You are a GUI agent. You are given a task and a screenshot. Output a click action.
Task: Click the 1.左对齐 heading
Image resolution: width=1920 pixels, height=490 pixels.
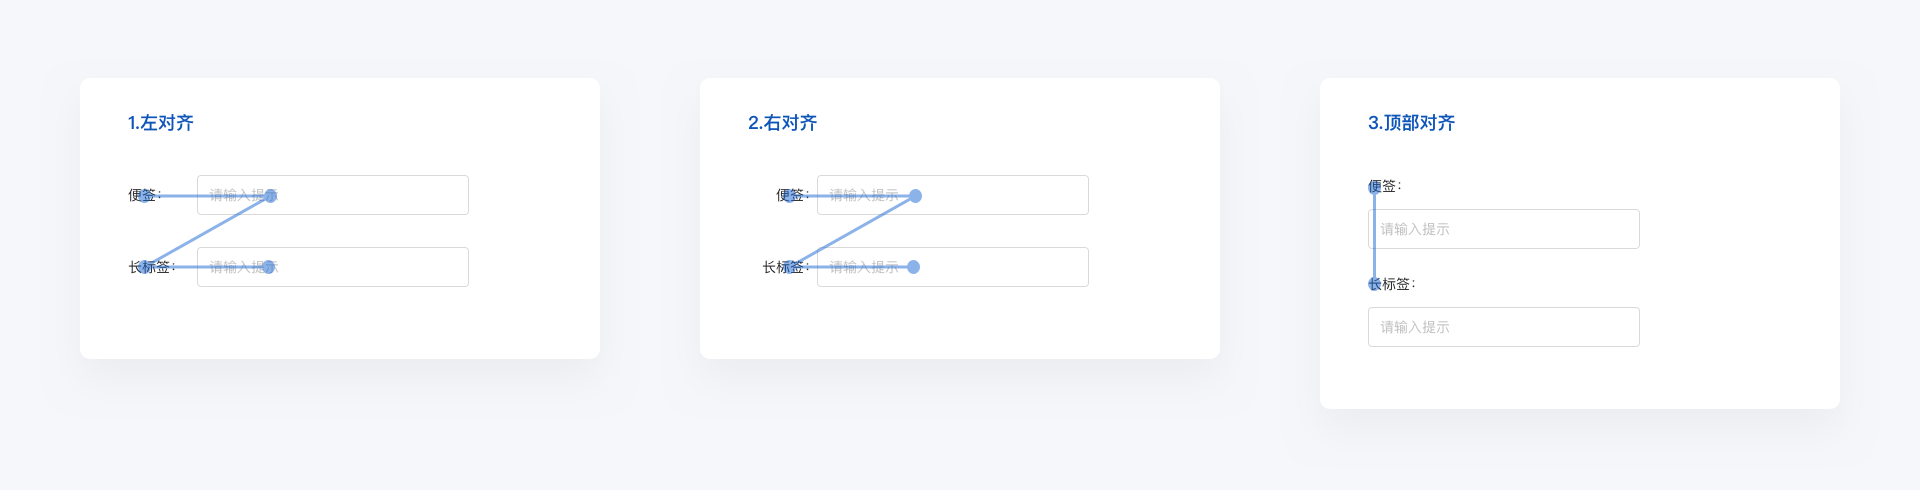(160, 123)
